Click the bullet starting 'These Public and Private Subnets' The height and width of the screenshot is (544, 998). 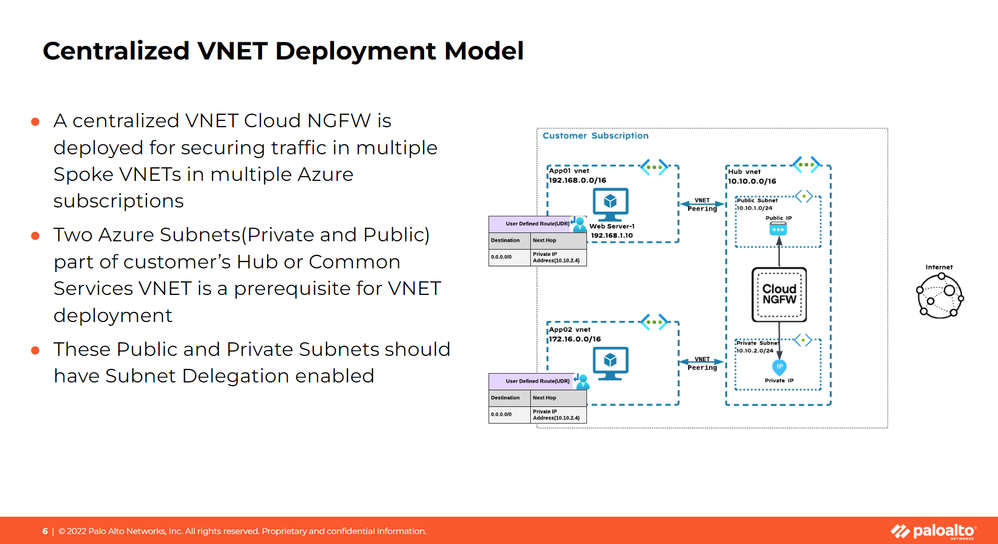(x=251, y=362)
